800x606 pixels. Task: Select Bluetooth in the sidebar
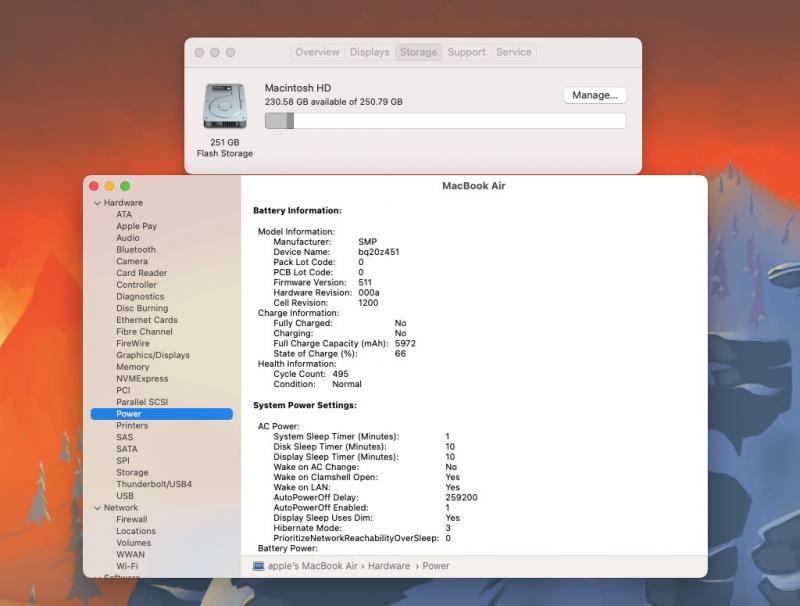(x=136, y=249)
